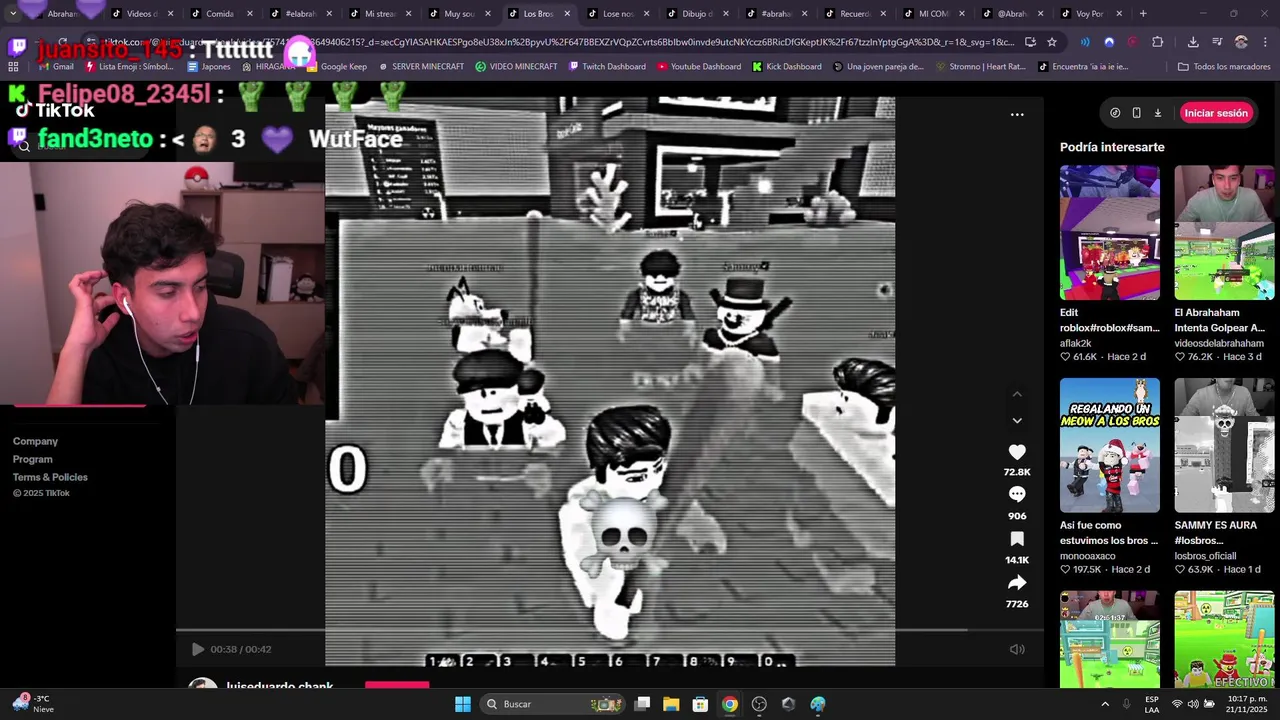
Task: Open the Windows Start menu
Action: click(x=463, y=704)
